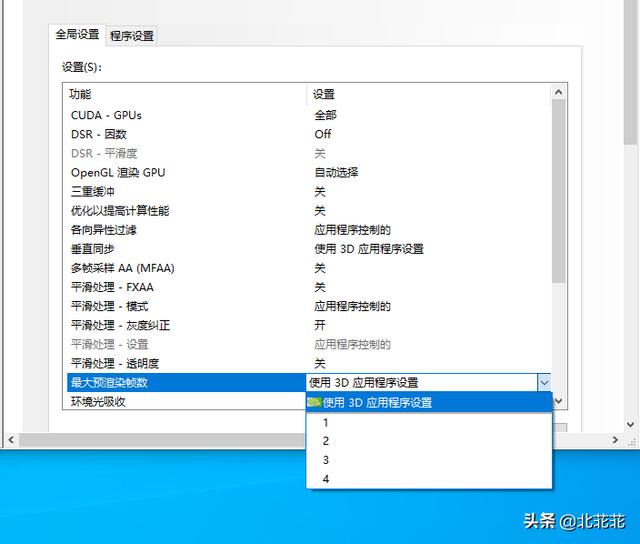Click the outer panel scroll-down arrow
Viewport: 640px width, 544px height.
[630, 425]
